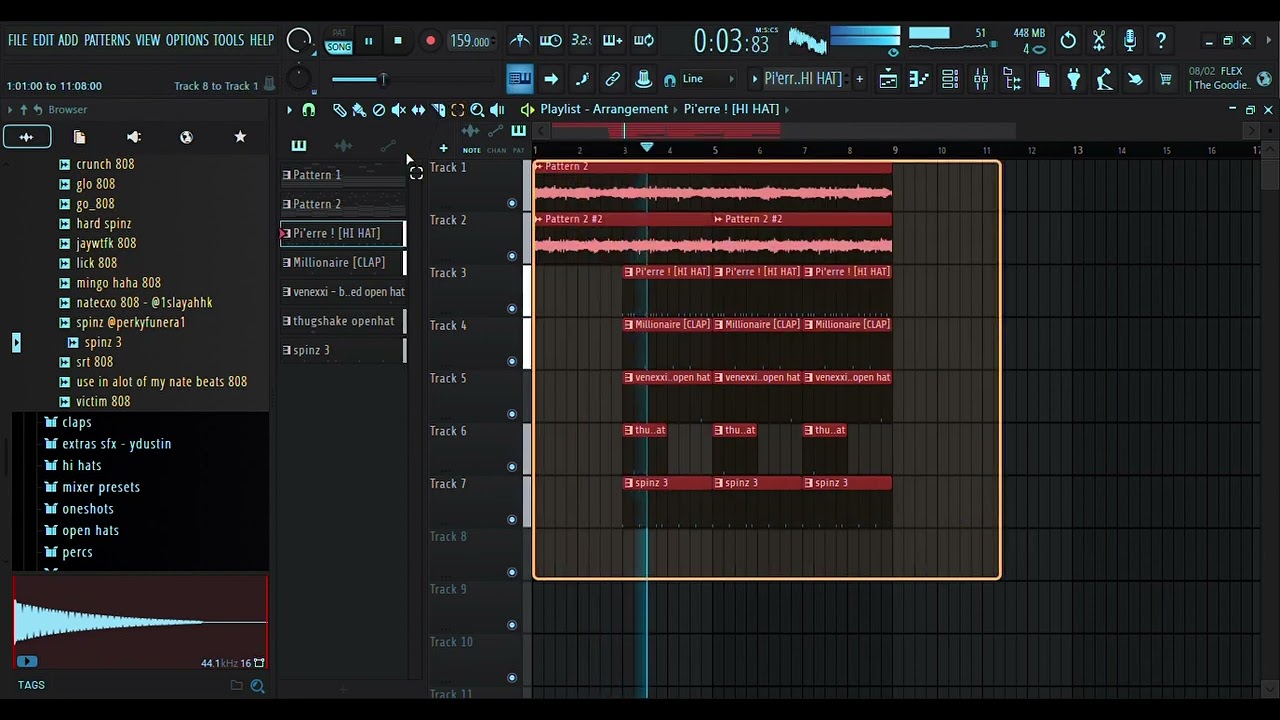Select the Mute tool in playlist toolbar

399,110
